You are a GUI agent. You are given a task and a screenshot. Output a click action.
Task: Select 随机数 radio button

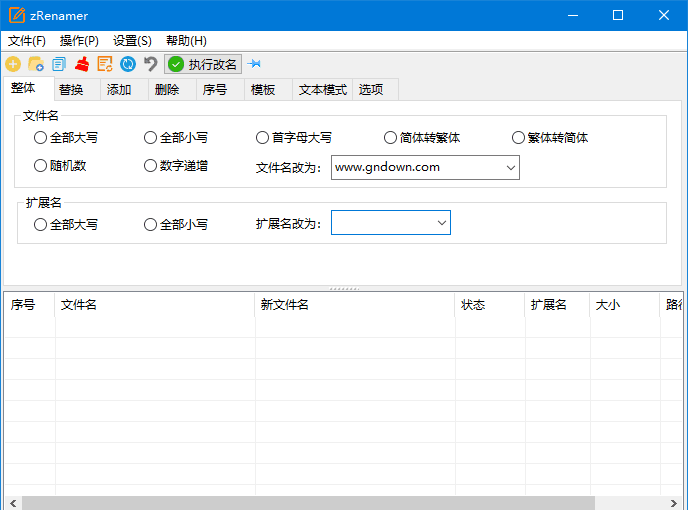[x=60, y=166]
